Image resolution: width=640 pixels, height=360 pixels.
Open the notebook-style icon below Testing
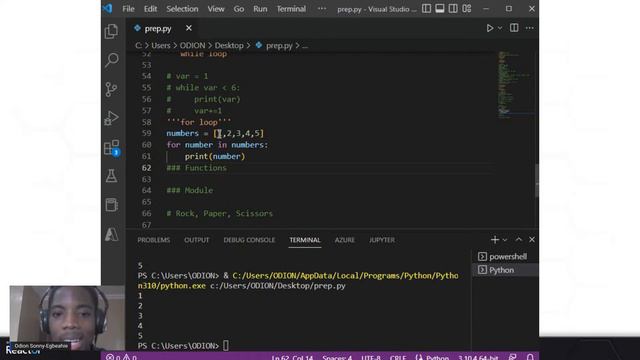click(111, 205)
